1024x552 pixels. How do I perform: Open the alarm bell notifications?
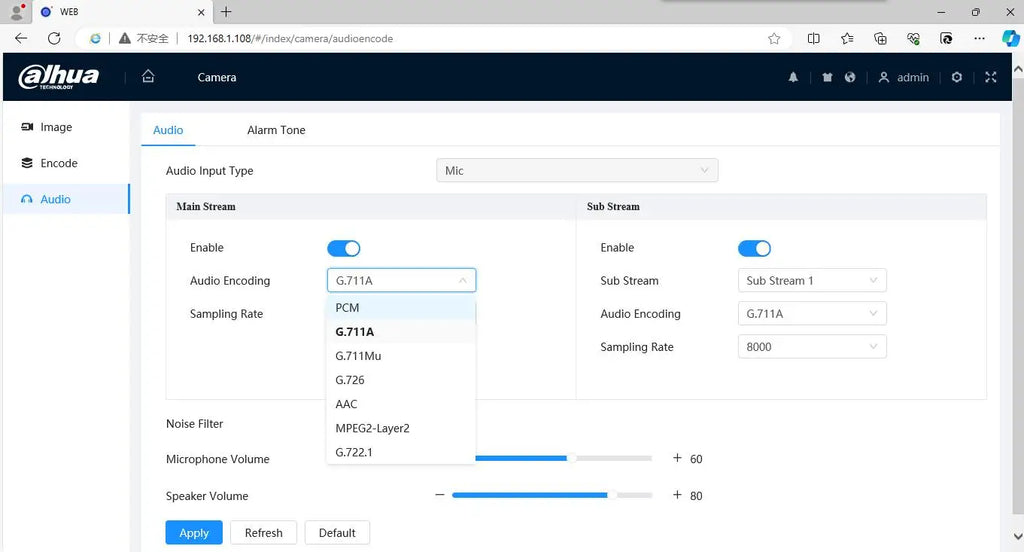tap(793, 77)
